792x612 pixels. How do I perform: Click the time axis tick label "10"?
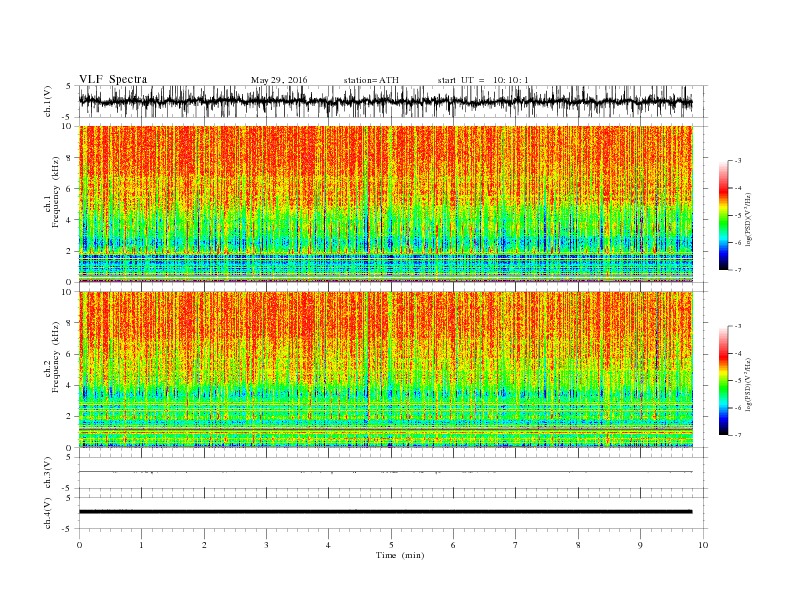tap(703, 545)
